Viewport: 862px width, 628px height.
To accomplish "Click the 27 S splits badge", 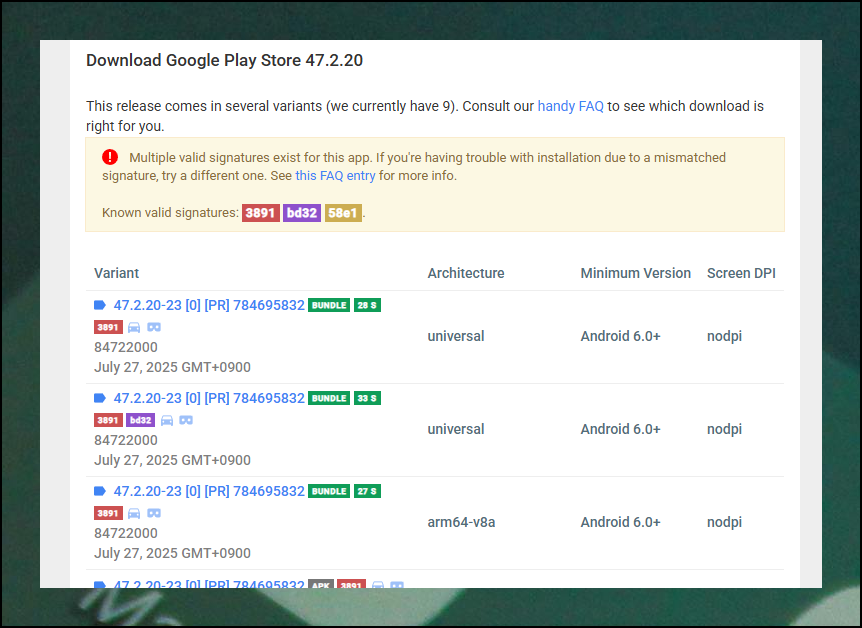I will coord(367,491).
